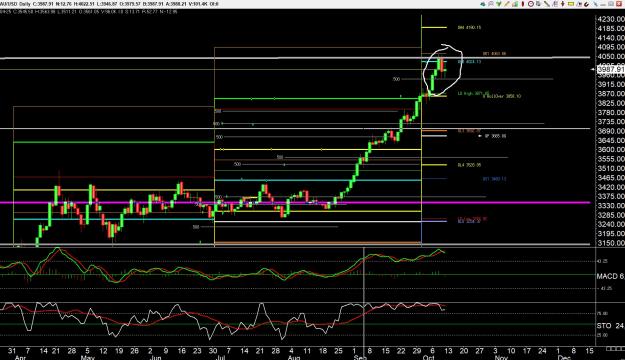Click the black vertical double-arrow toolbar icon
Image resolution: width=625 pixels, height=360 pixels.
(x=563, y=4)
